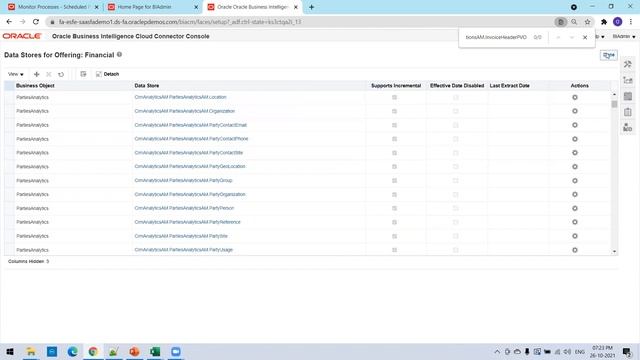Open Excel from the Windows taskbar

point(155,351)
